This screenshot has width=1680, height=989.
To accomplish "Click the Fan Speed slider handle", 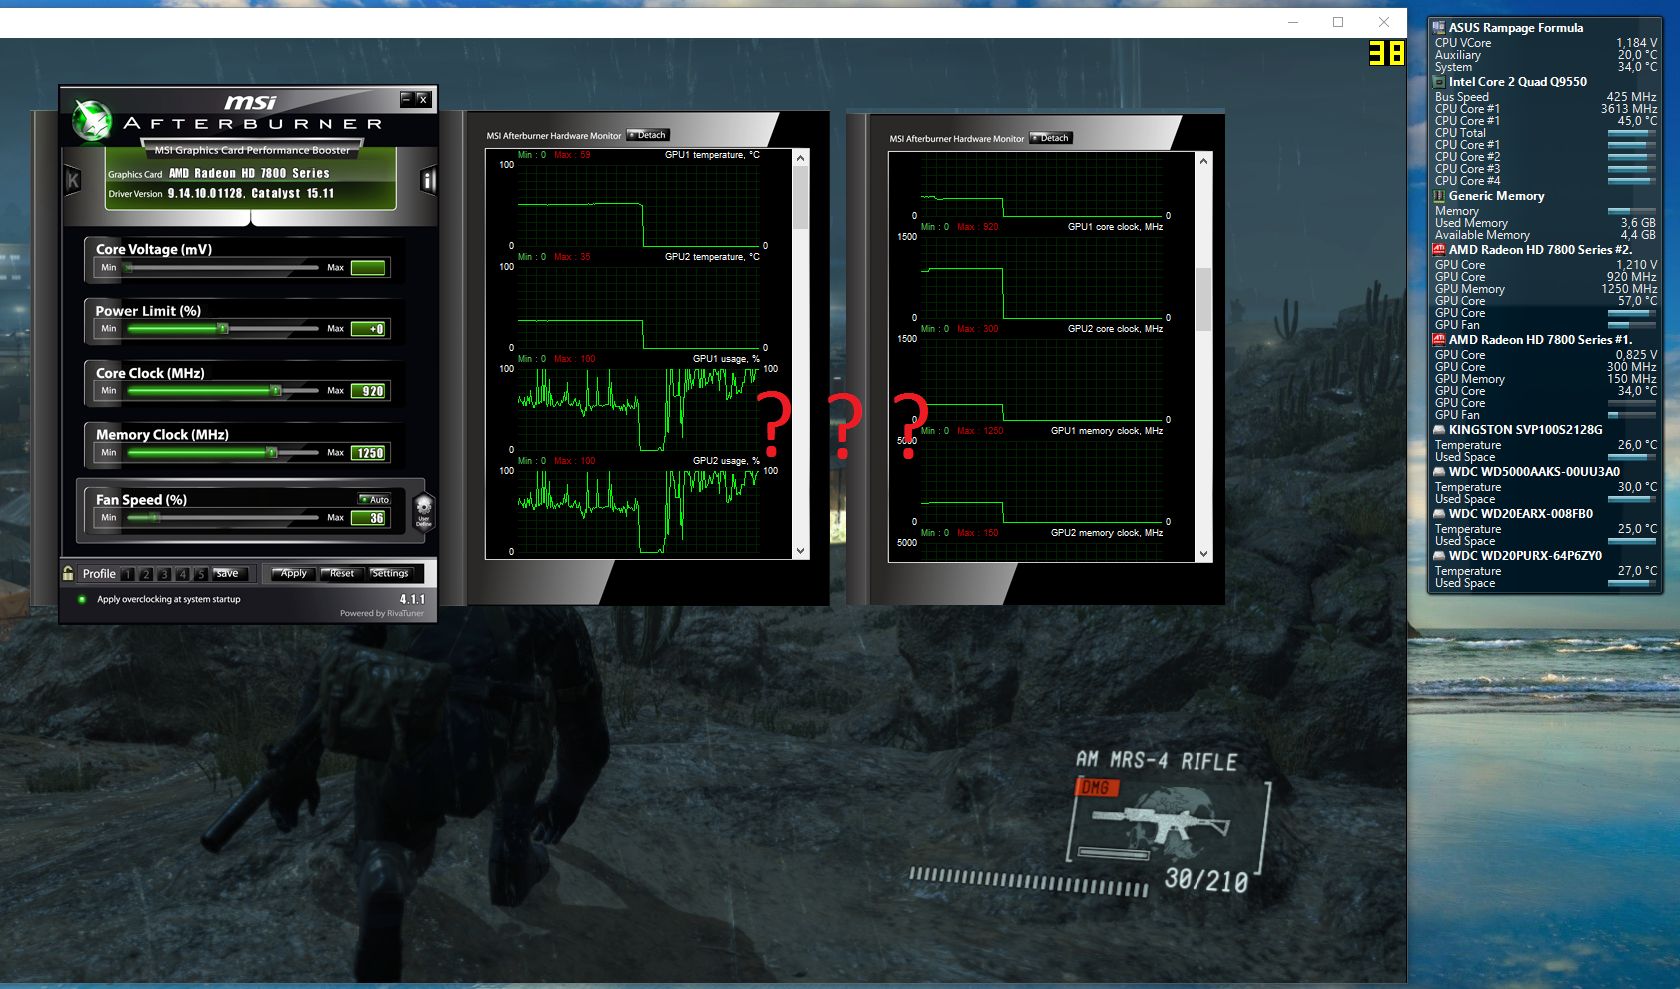I will click(x=153, y=517).
